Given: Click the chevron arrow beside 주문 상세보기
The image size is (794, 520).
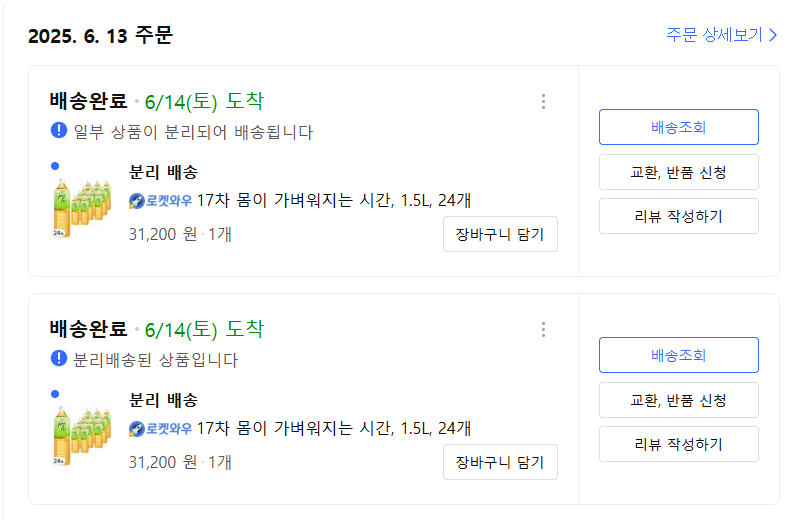Looking at the screenshot, I should [x=773, y=35].
